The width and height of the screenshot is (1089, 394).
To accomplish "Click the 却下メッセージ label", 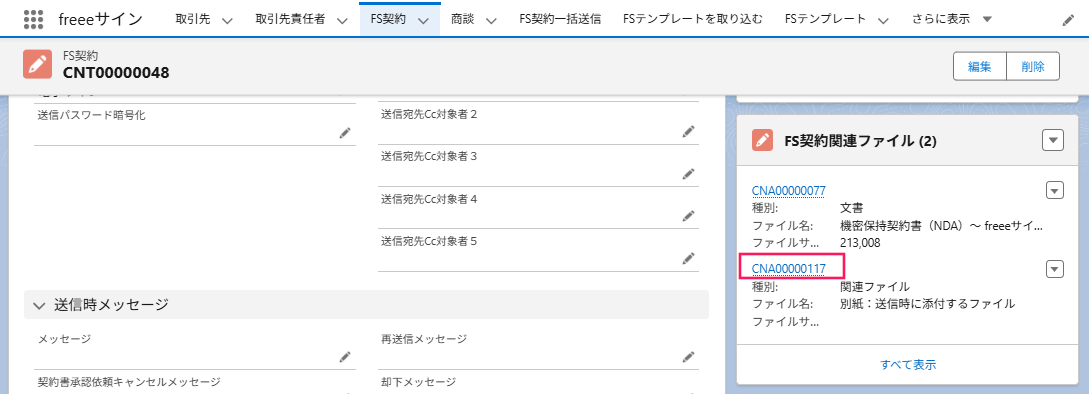I will [419, 382].
